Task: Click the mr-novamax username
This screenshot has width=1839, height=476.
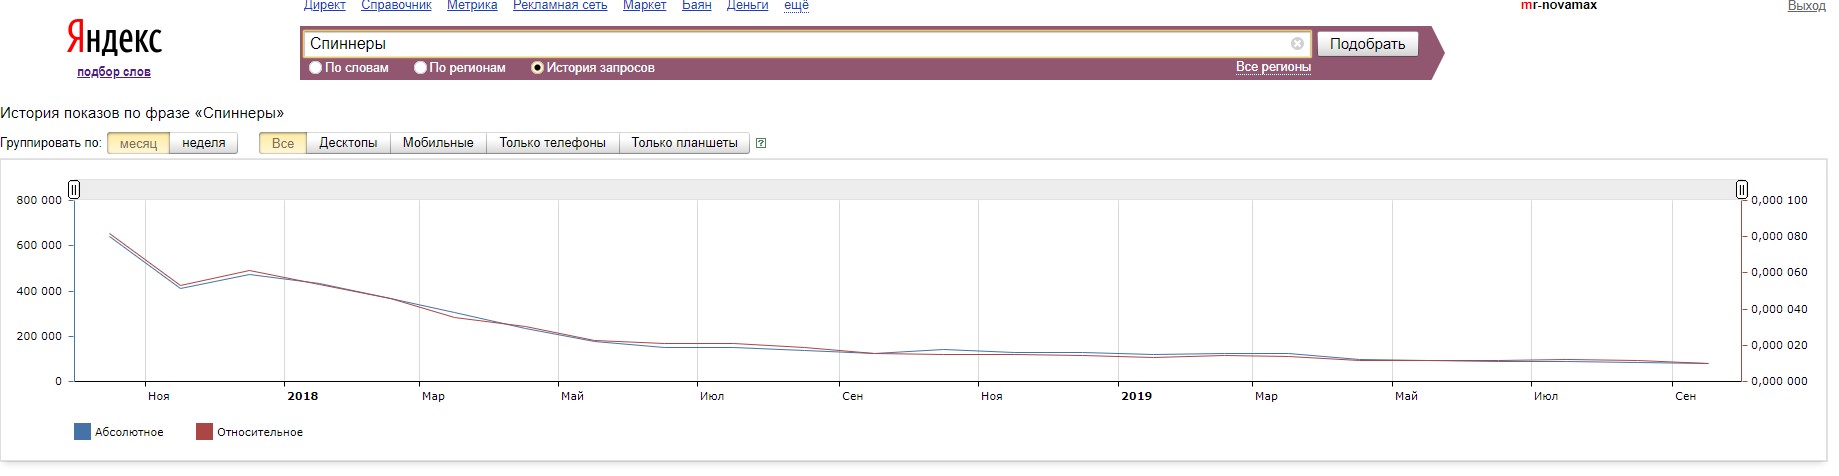Action: [x=1558, y=5]
